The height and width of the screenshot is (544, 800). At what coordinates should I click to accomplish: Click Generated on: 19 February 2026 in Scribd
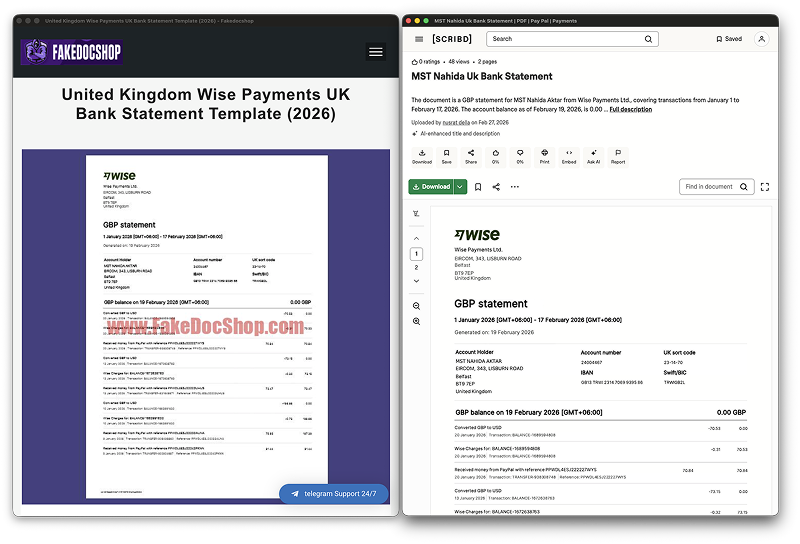coord(494,332)
